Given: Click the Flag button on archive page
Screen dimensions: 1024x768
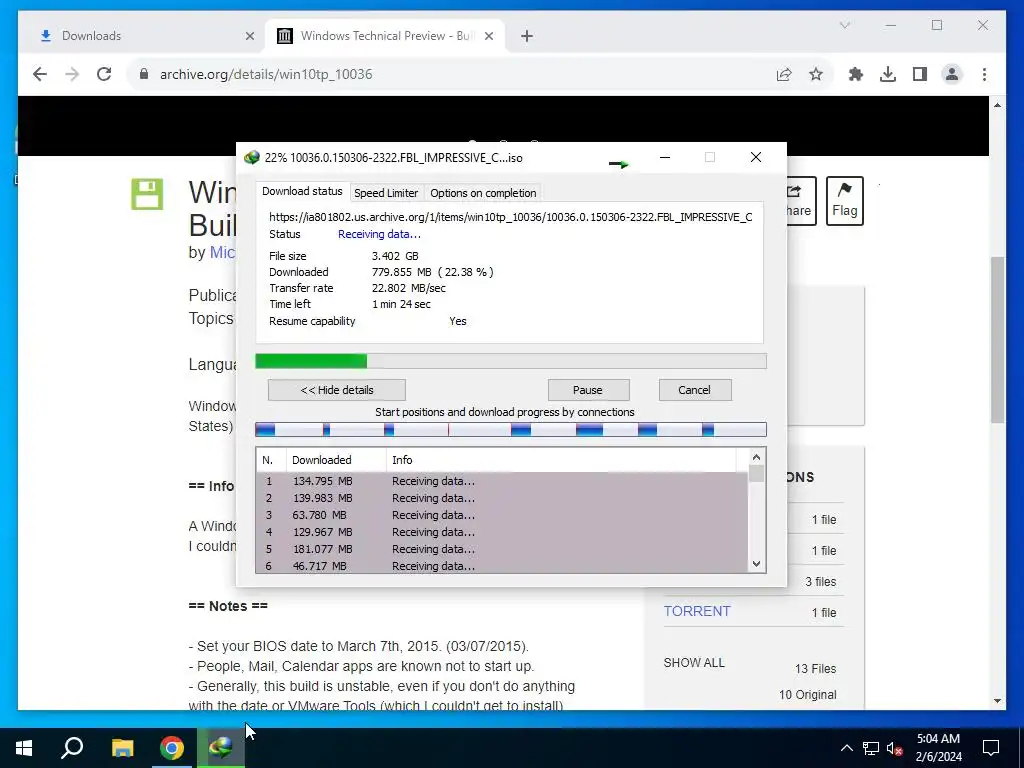Looking at the screenshot, I should [x=844, y=200].
